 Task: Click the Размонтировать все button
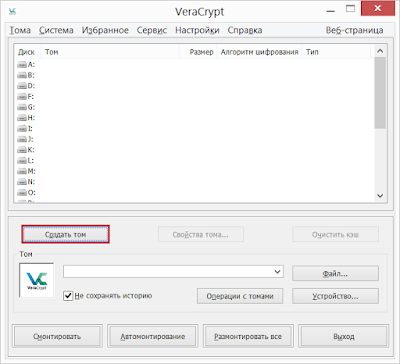click(x=248, y=336)
